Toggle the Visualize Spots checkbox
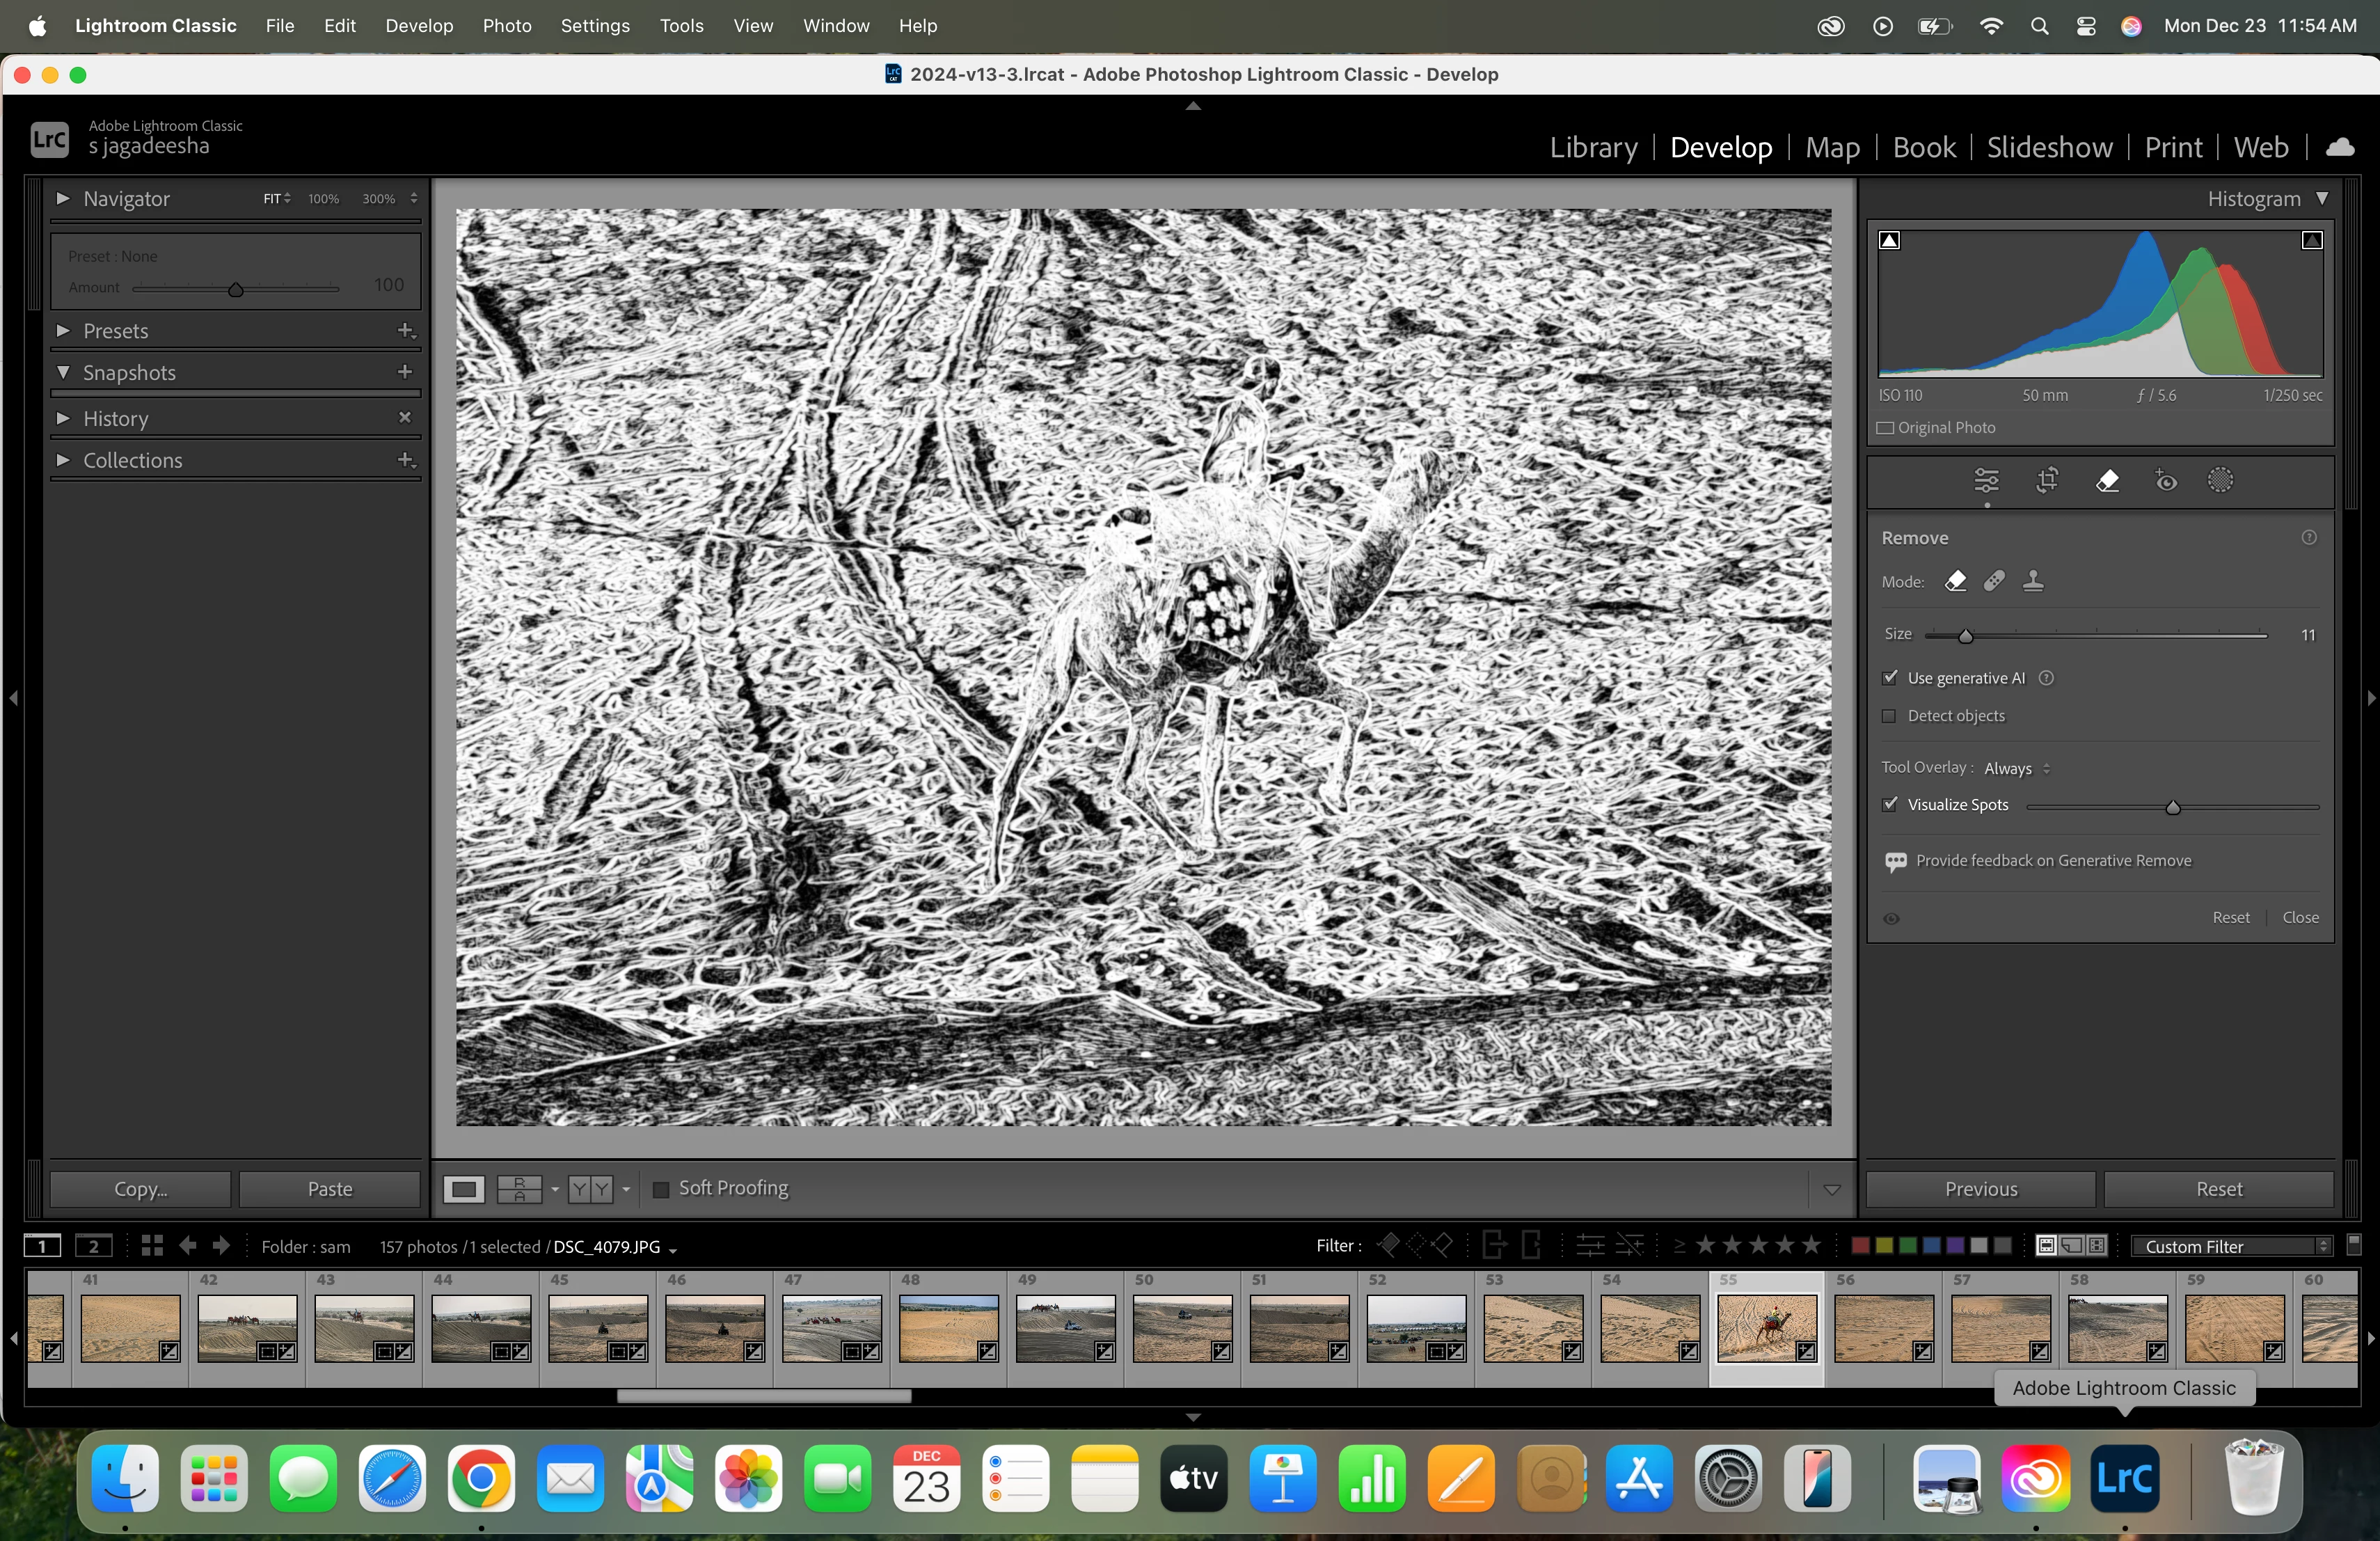2380x1541 pixels. 1890,805
